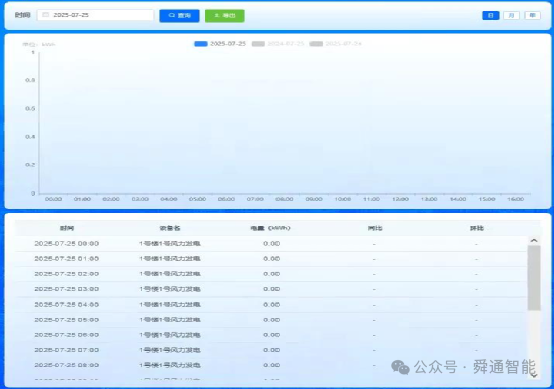Click the 同比 dash in the 02:00 row
This screenshot has height=389, width=554.
tap(374, 274)
